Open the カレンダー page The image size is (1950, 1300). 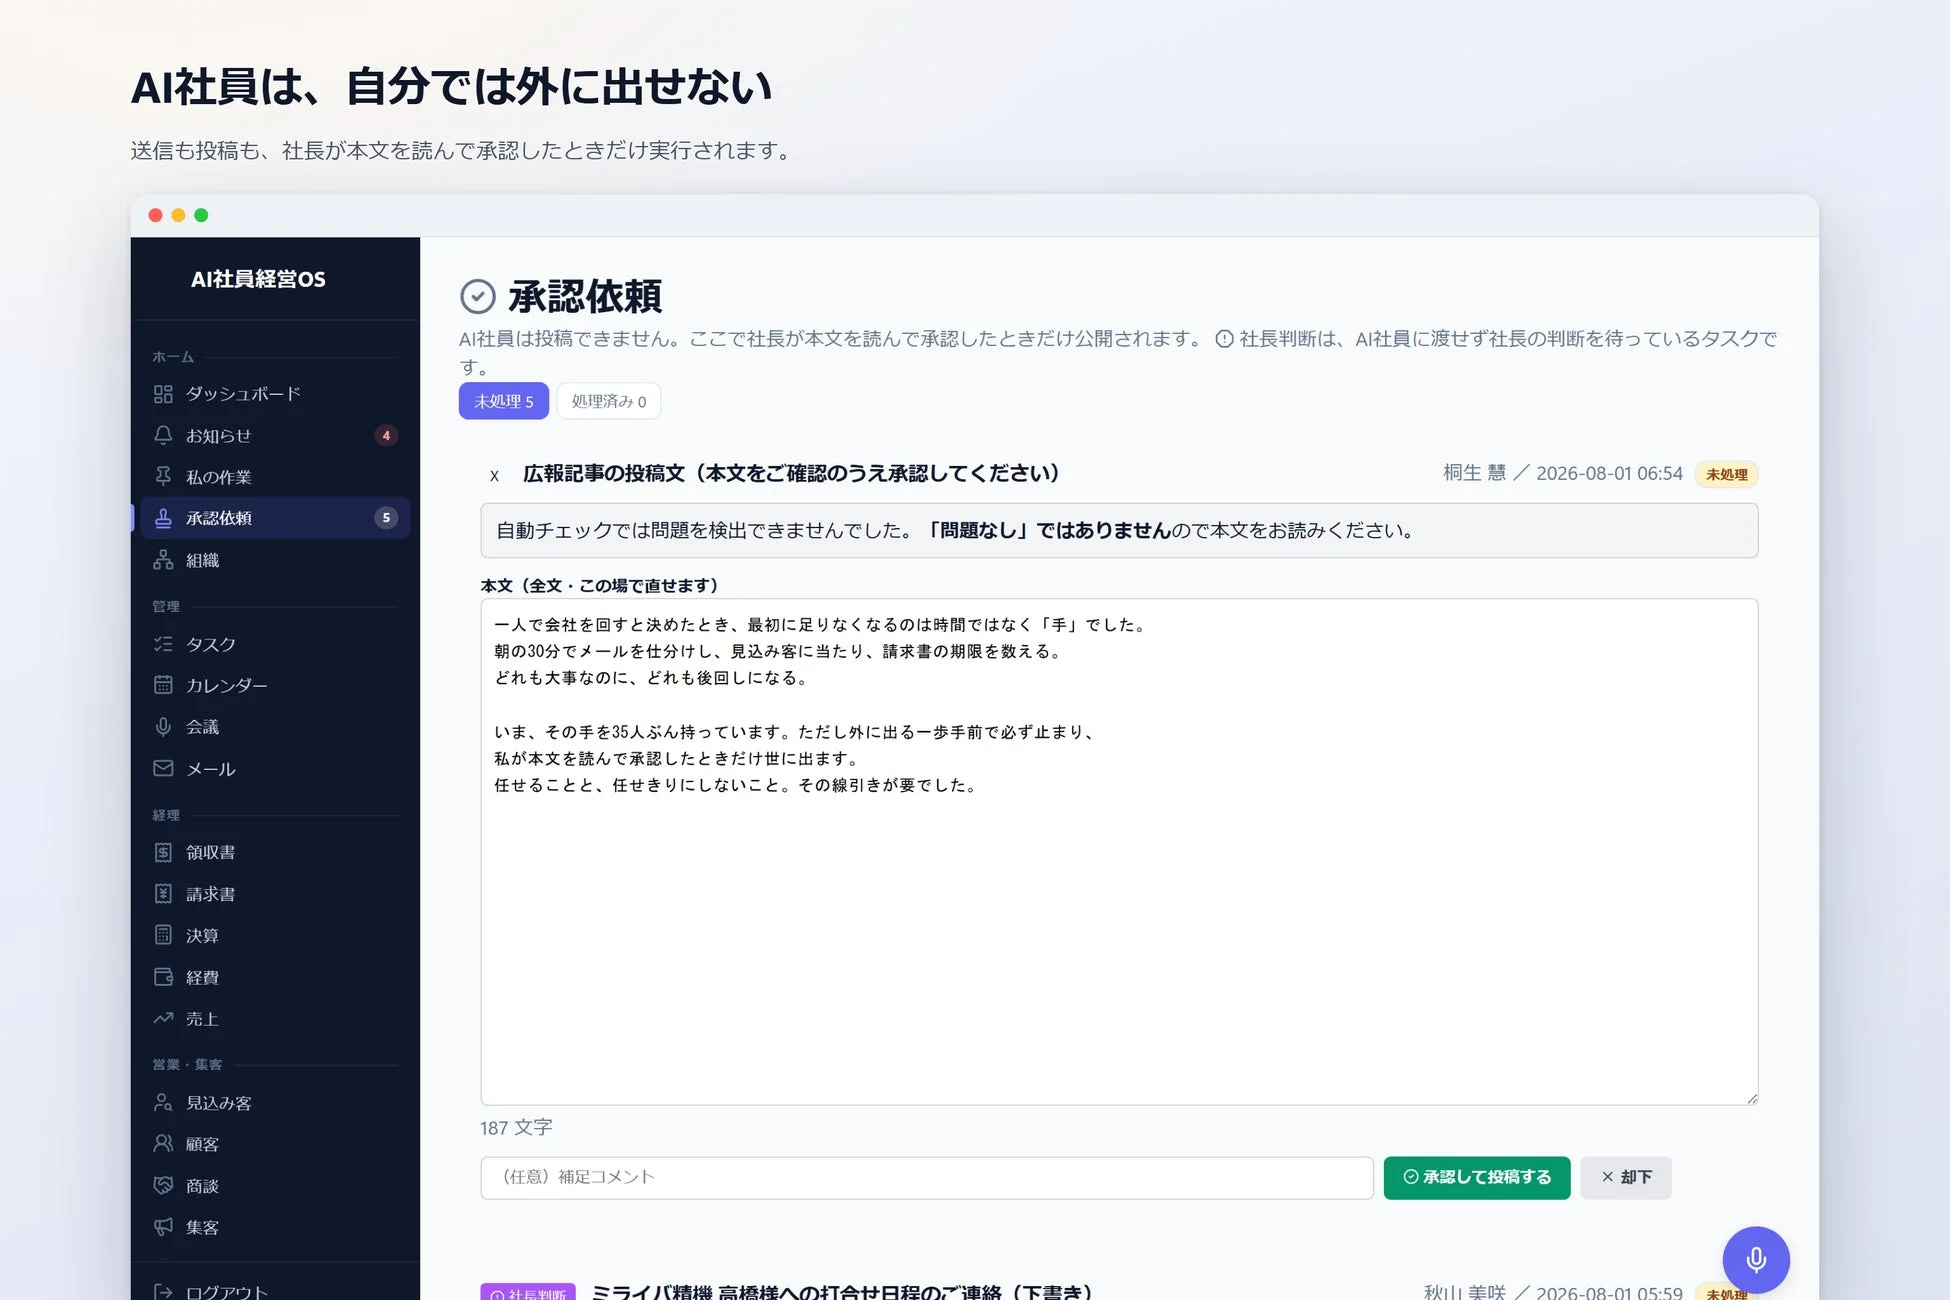[275, 685]
